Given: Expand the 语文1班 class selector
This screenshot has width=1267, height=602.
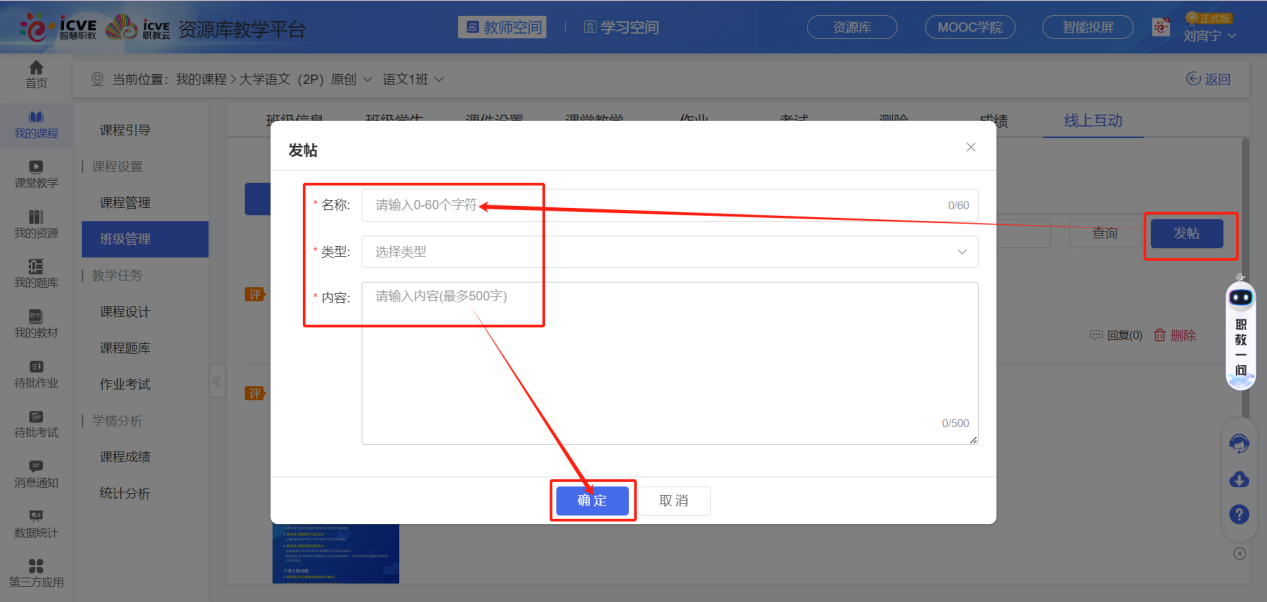Looking at the screenshot, I should click(x=410, y=77).
